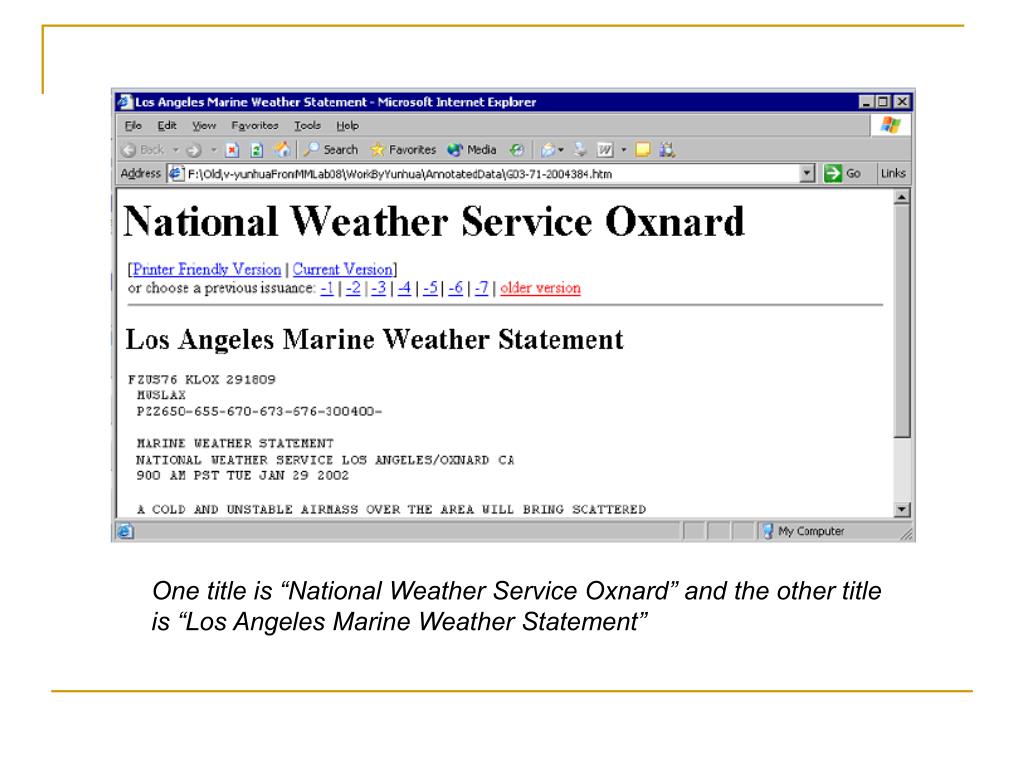Maximize the Internet Explorer window
The width and height of the screenshot is (1024, 768).
pyautogui.click(x=882, y=102)
